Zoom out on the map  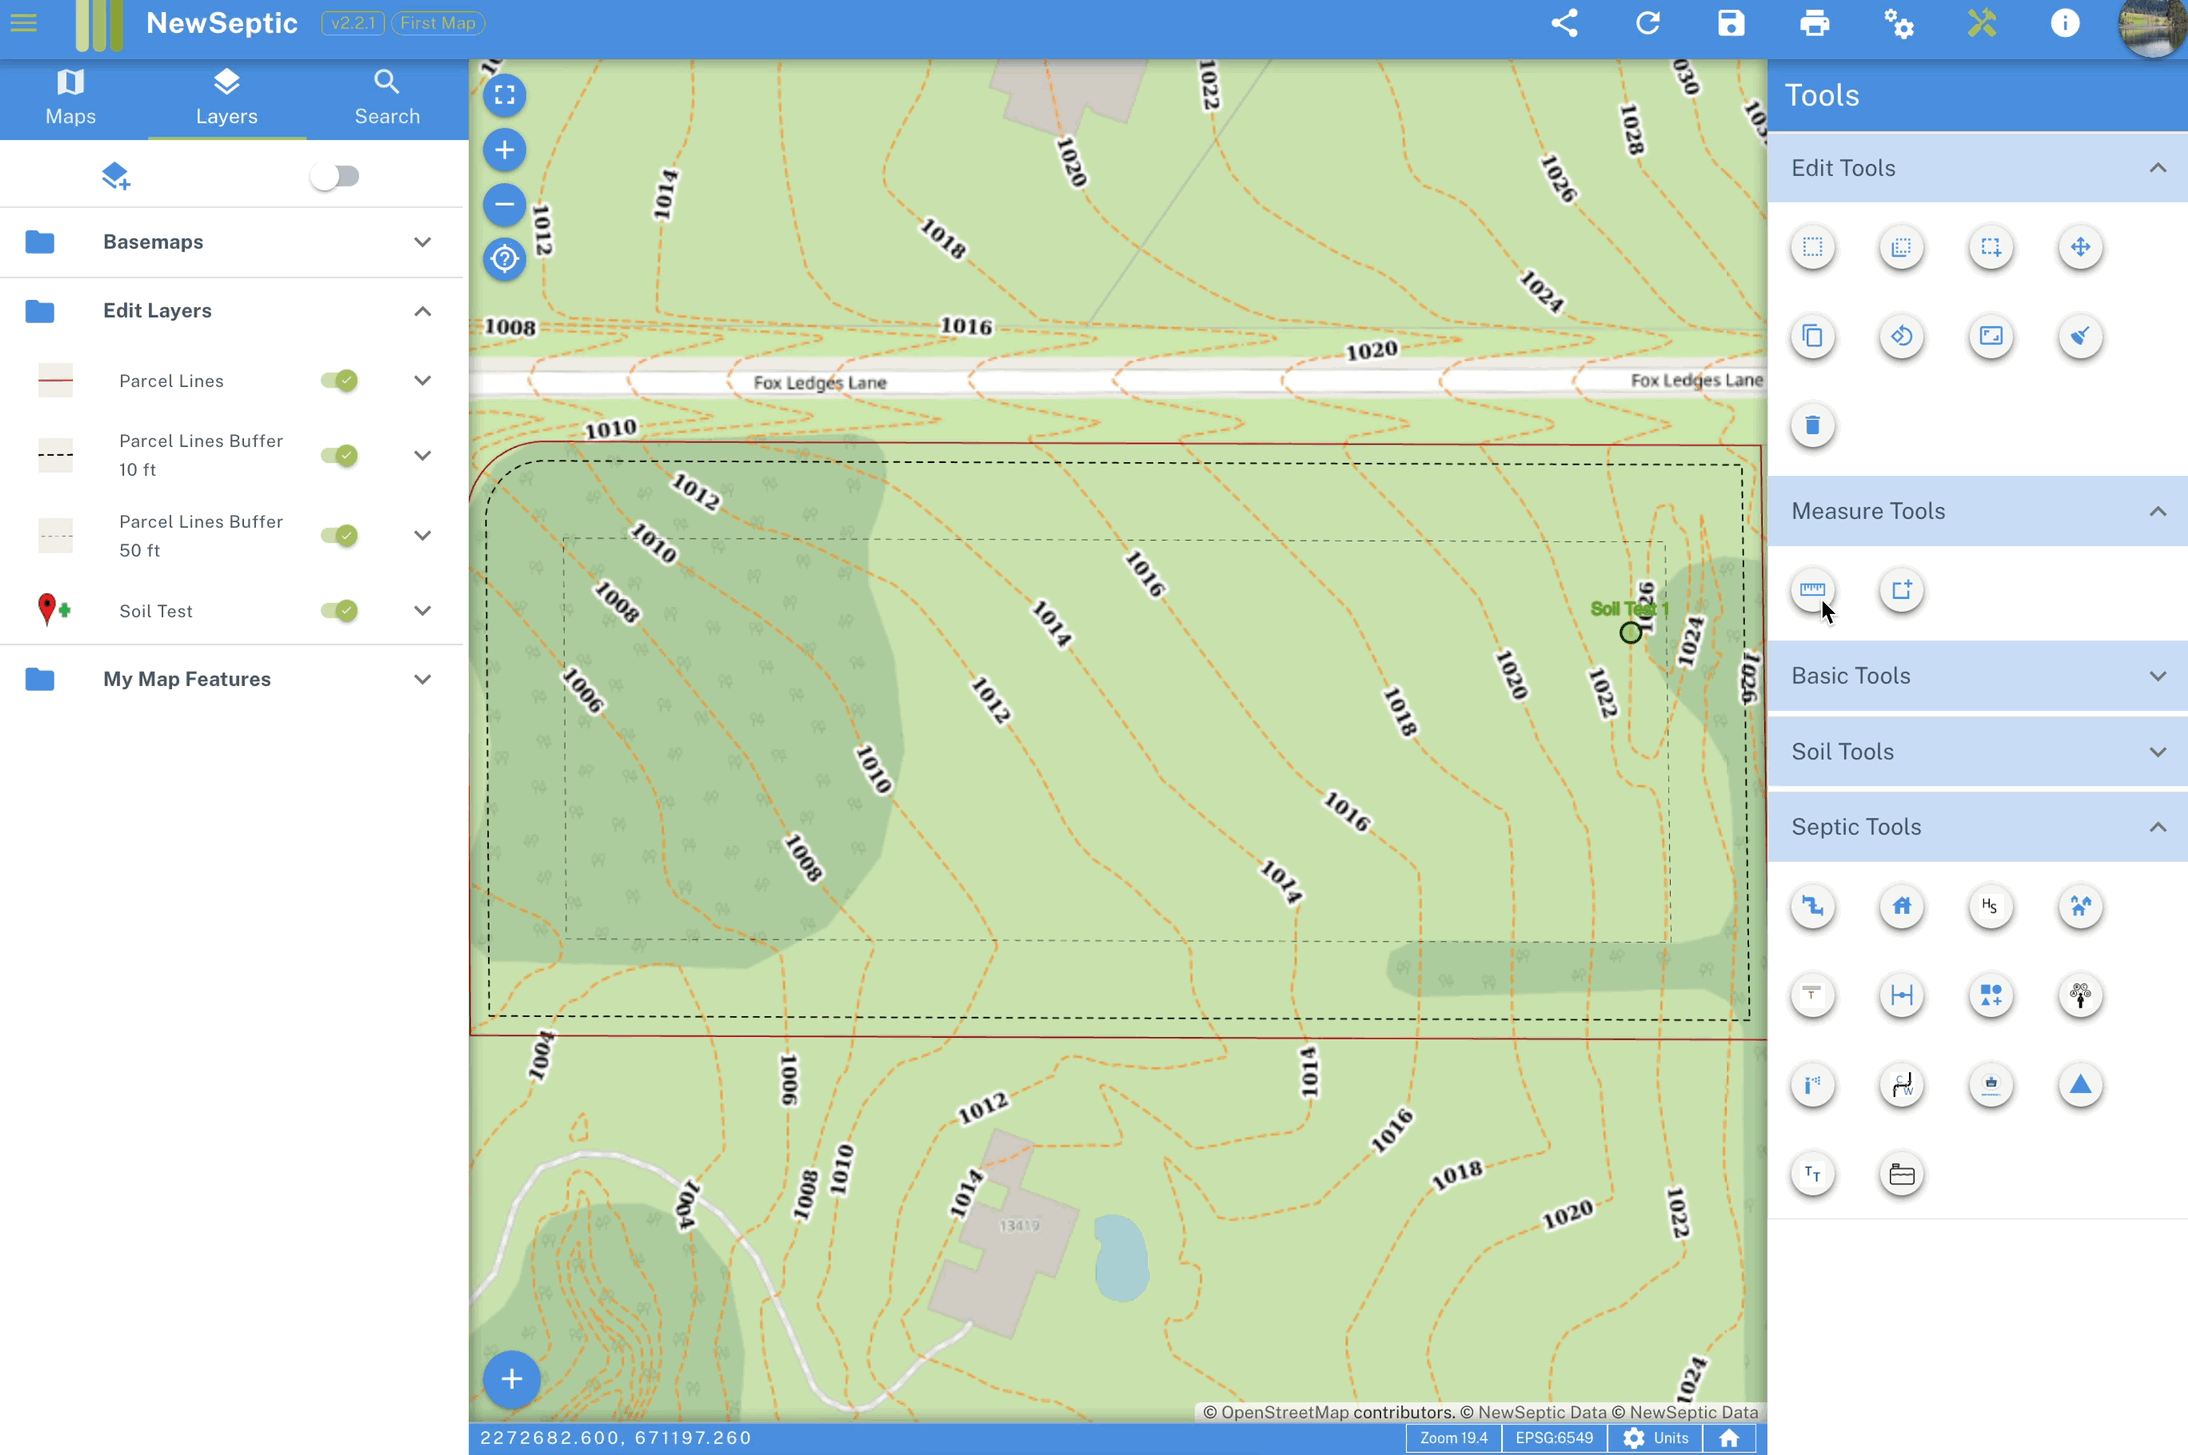click(505, 205)
